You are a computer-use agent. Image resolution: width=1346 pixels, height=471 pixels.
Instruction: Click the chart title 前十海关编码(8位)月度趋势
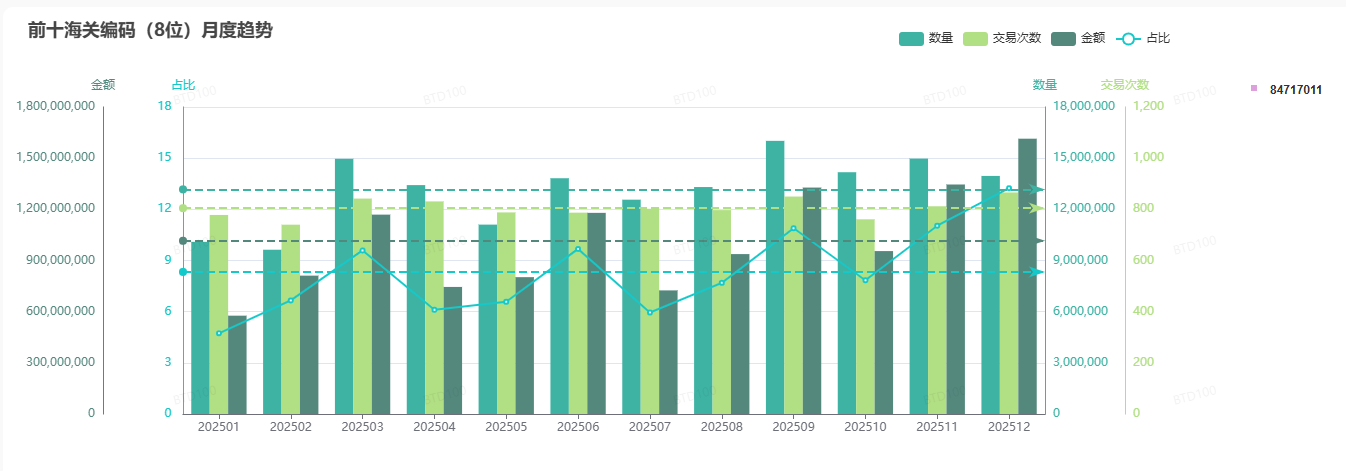tap(150, 31)
